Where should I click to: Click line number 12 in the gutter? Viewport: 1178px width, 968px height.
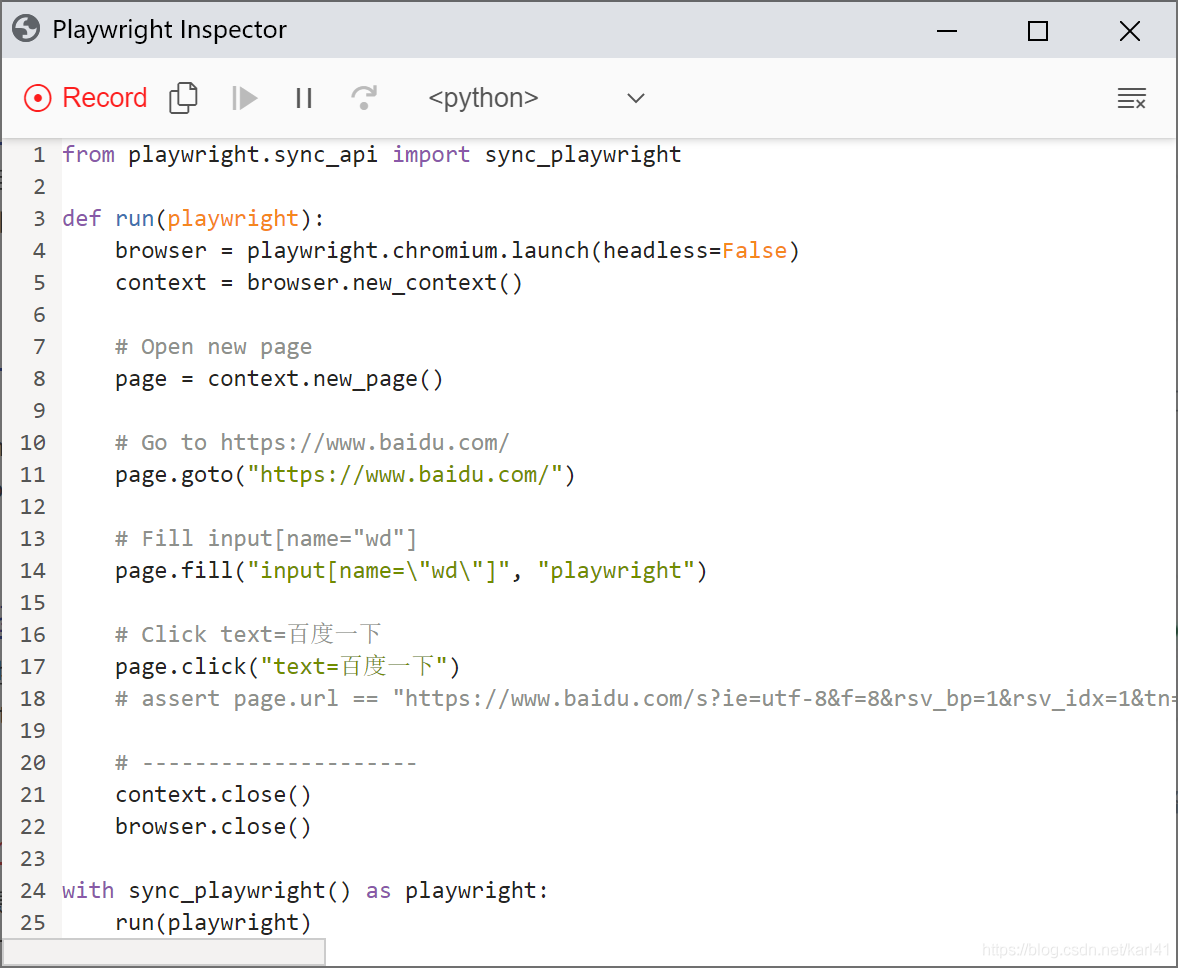pos(32,507)
